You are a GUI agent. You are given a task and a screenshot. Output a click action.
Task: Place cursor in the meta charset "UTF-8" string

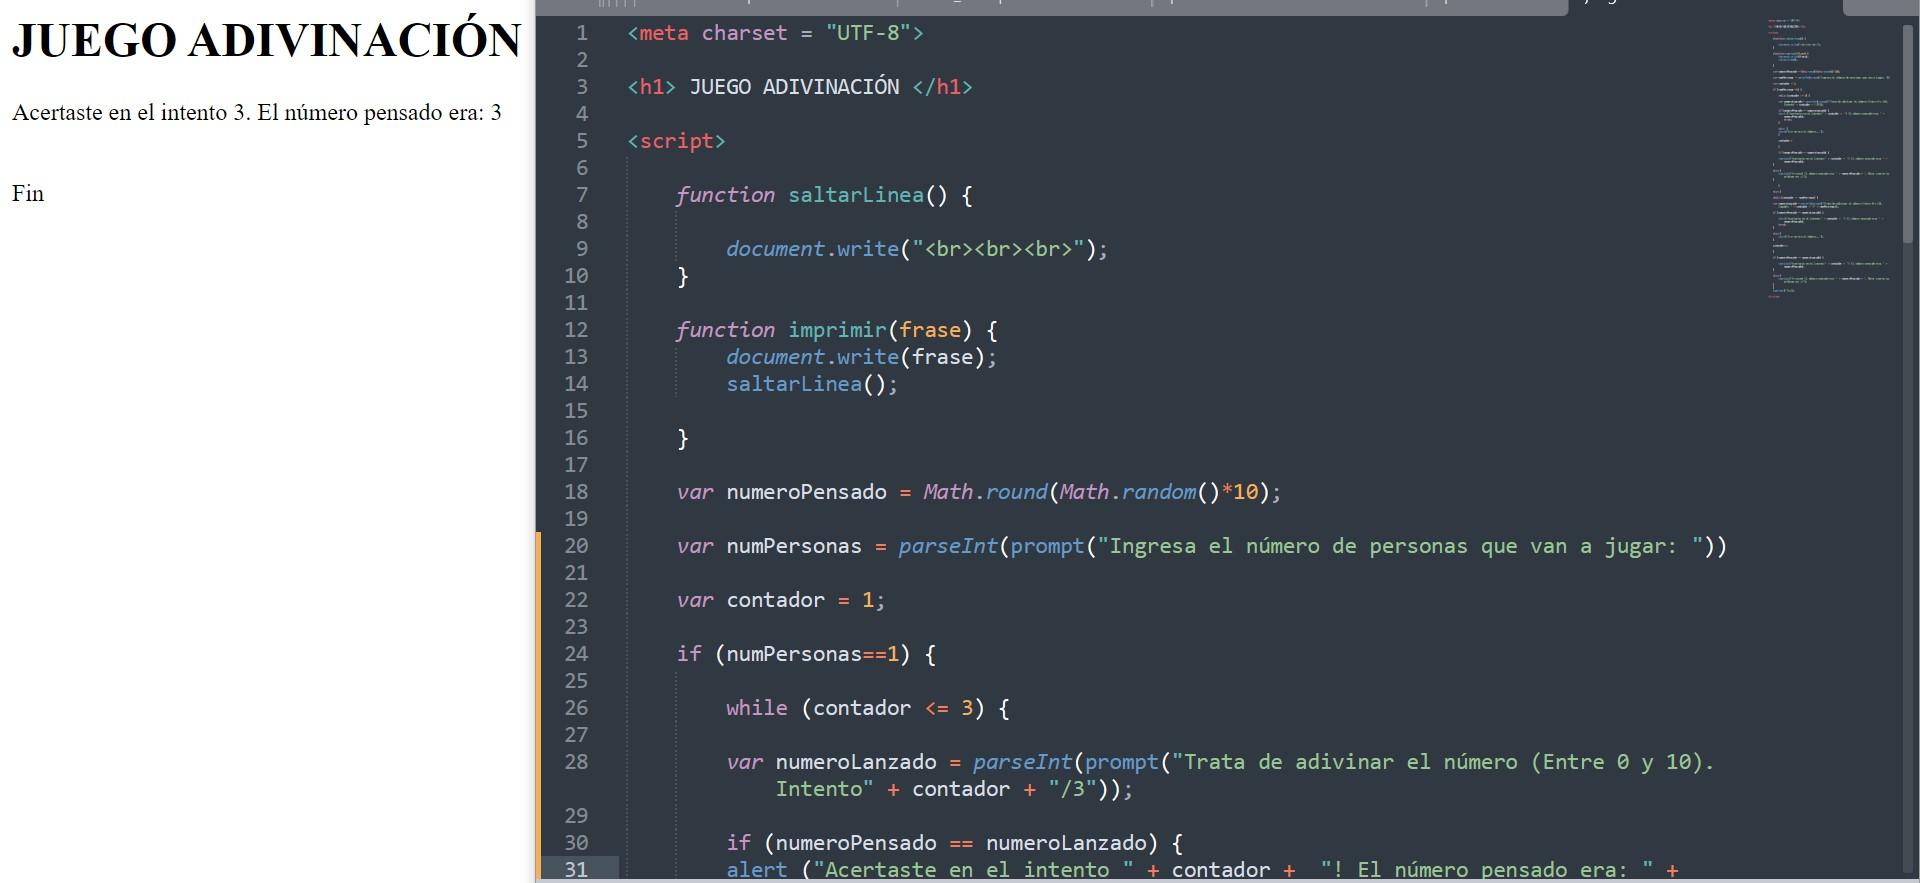869,33
